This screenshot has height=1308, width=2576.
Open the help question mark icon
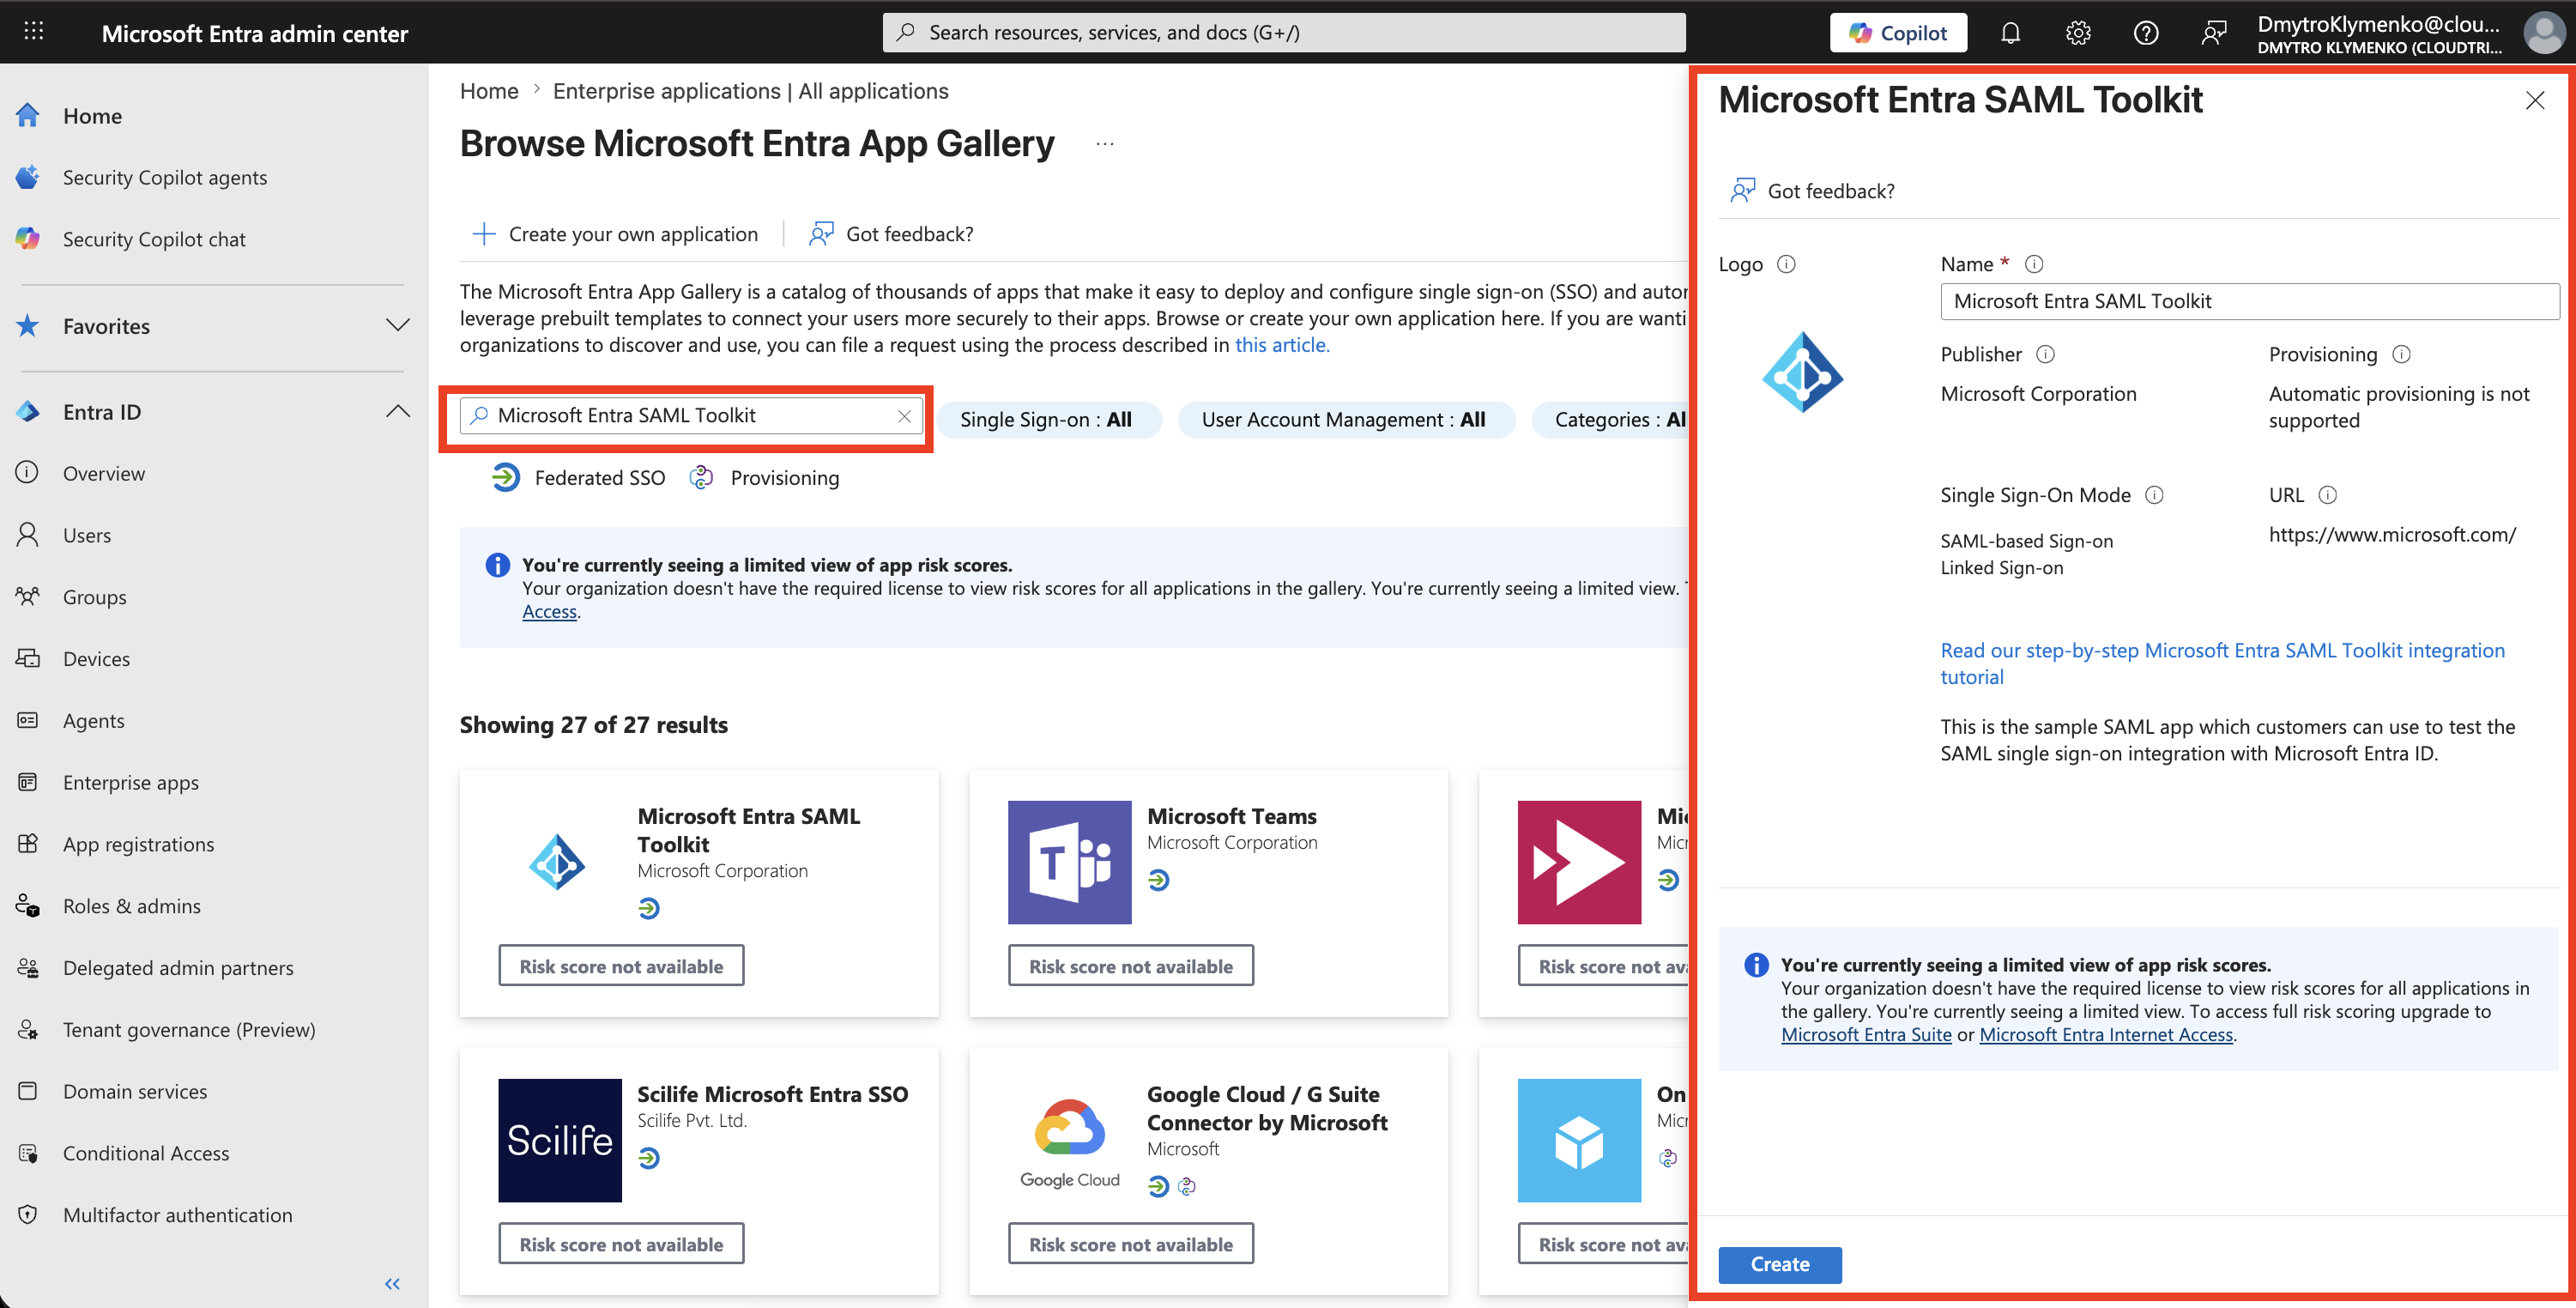click(x=2145, y=33)
